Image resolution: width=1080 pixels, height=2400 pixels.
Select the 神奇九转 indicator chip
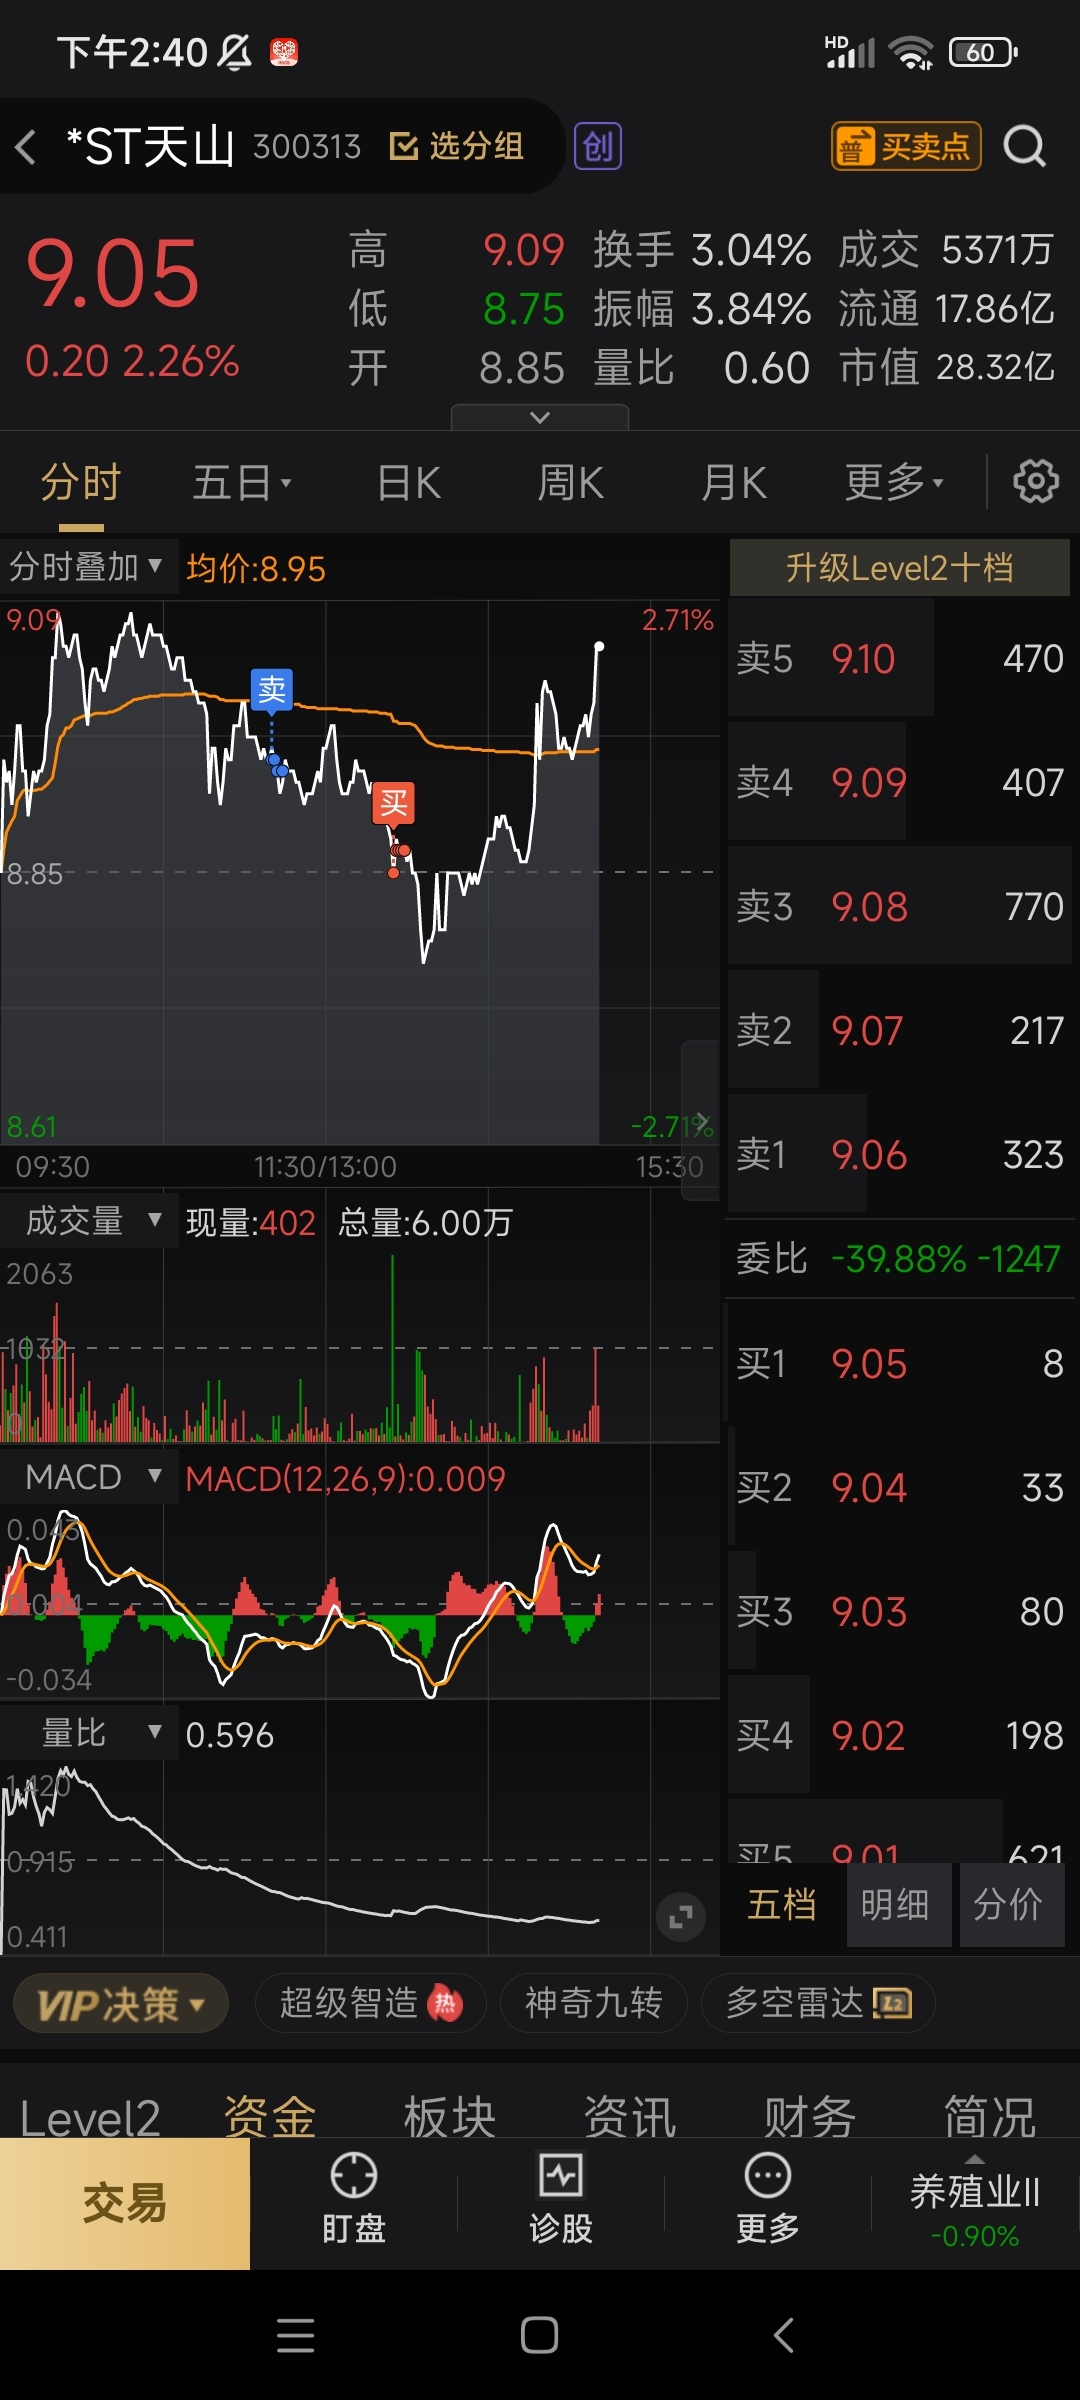[594, 2003]
